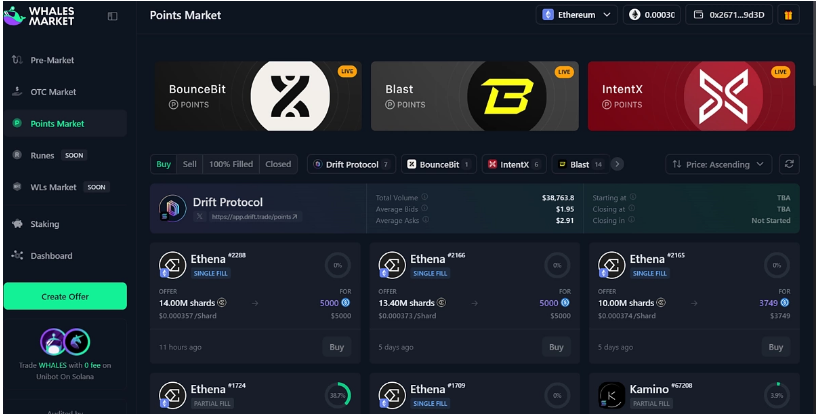The height and width of the screenshot is (415, 817).
Task: Click the Whales Market logo
Action: pos(39,16)
